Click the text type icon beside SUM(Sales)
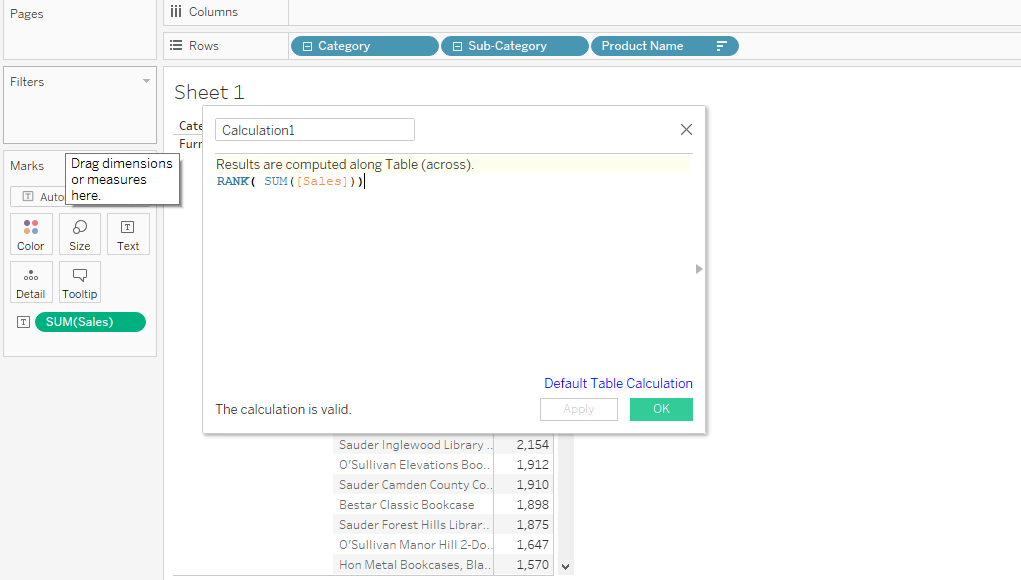This screenshot has height=580, width=1021. [24, 322]
